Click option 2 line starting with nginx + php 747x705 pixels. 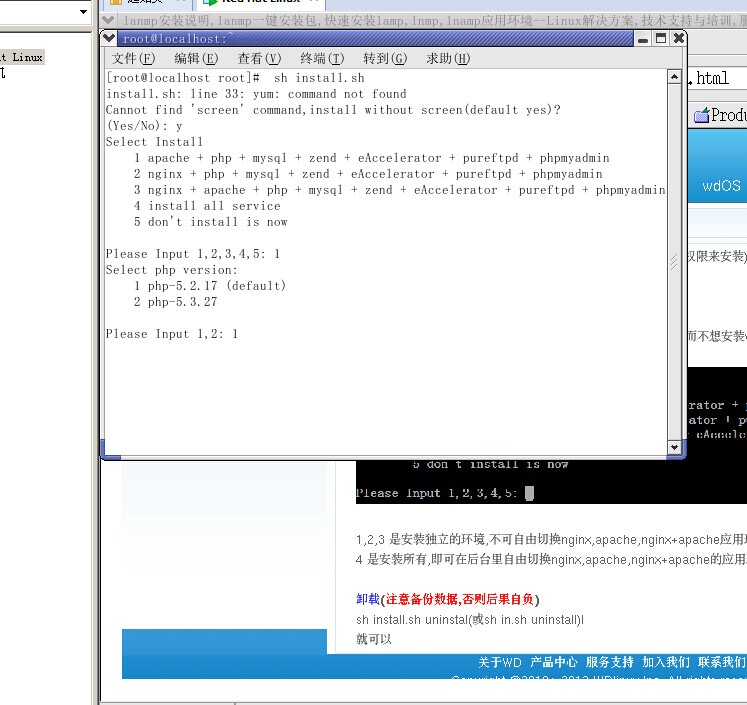click(368, 174)
